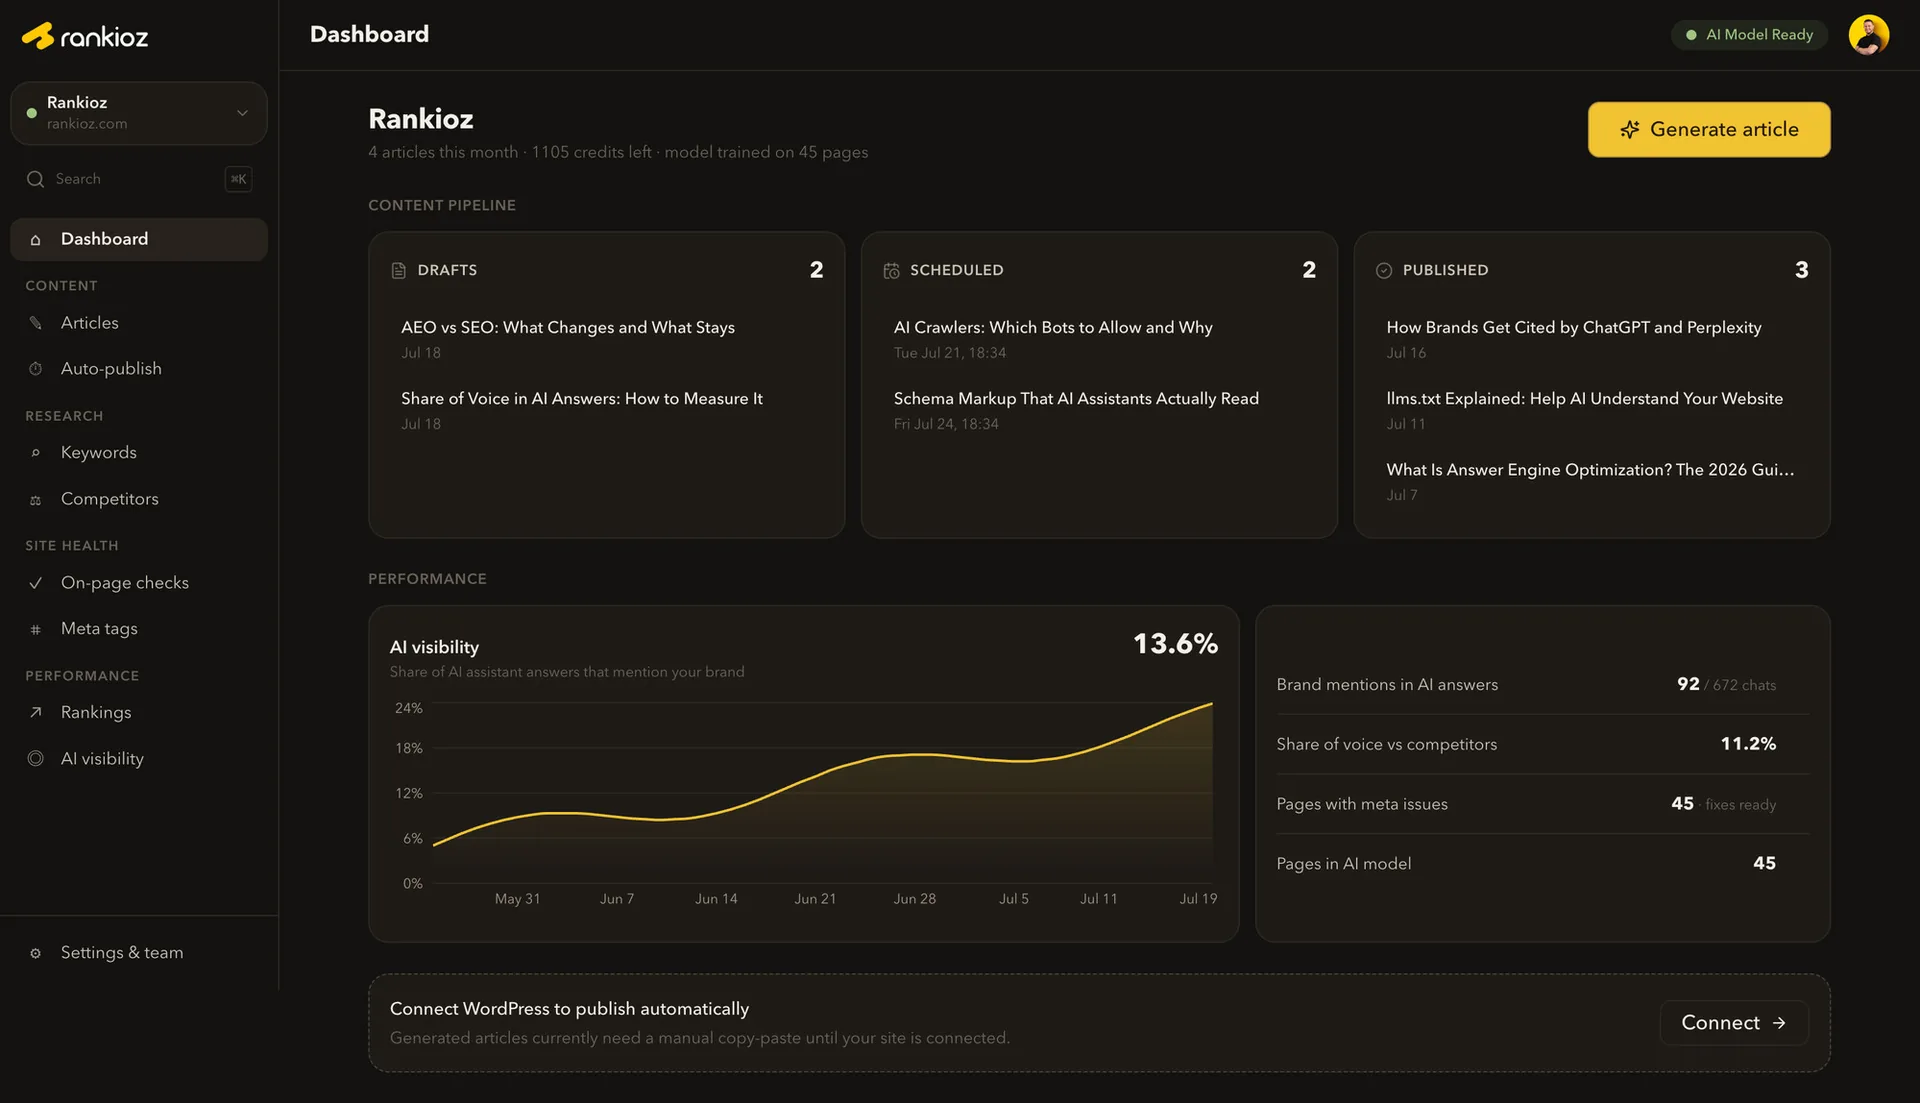The height and width of the screenshot is (1103, 1920).
Task: Click the Articles pencil icon
Action: pyautogui.click(x=36, y=323)
